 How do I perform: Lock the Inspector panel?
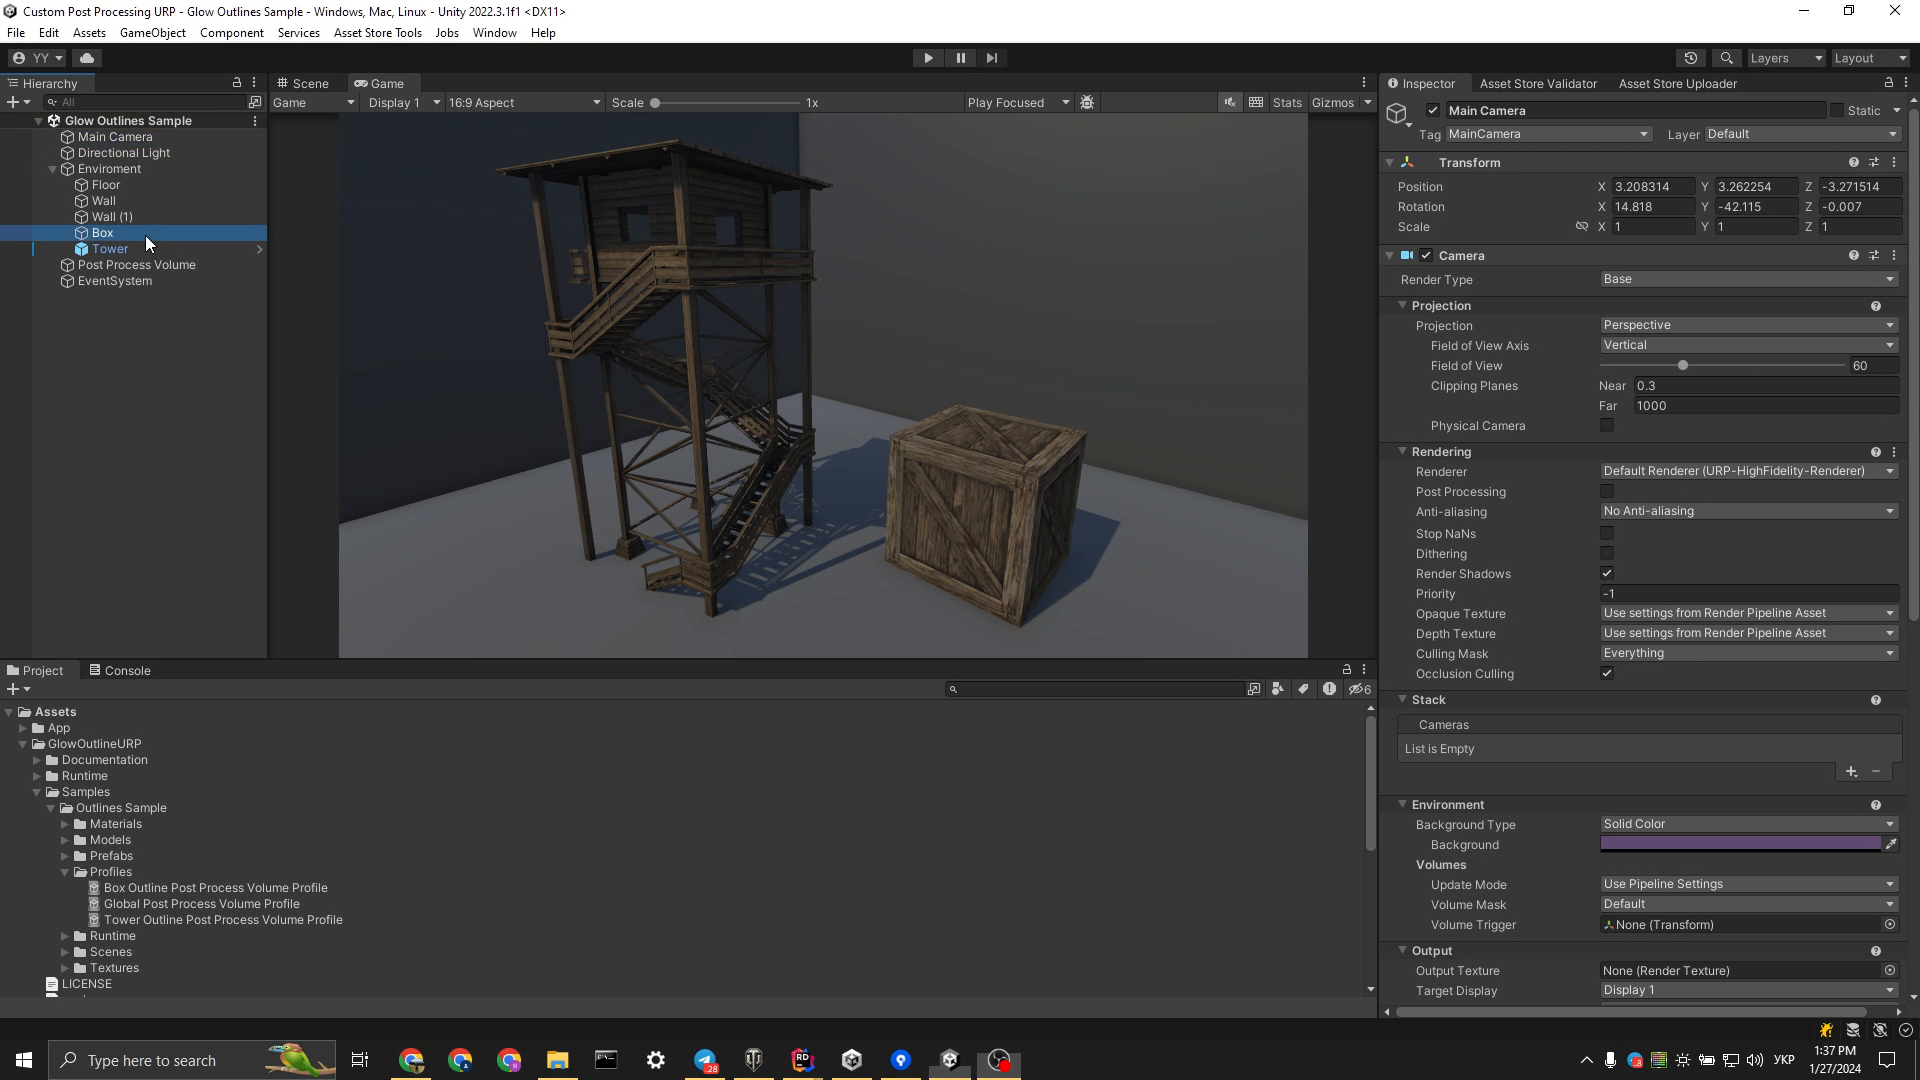coord(1889,83)
